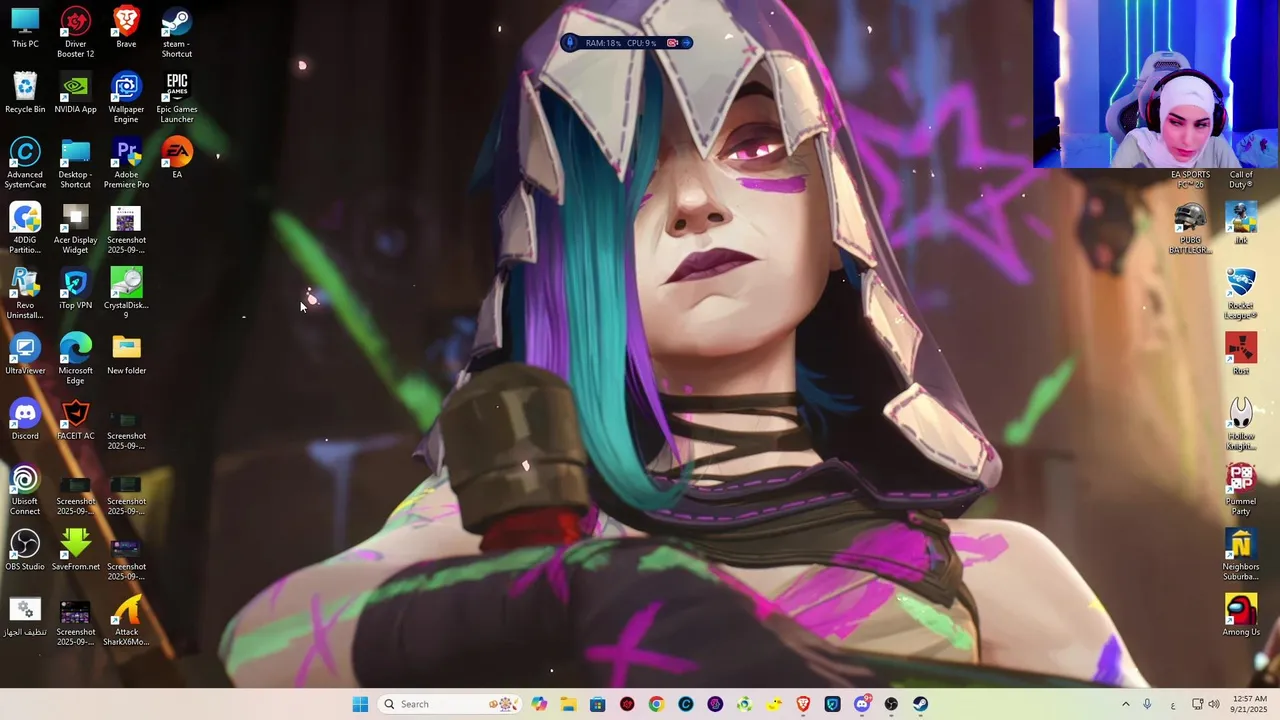Open File Explorer from the taskbar

[568, 704]
